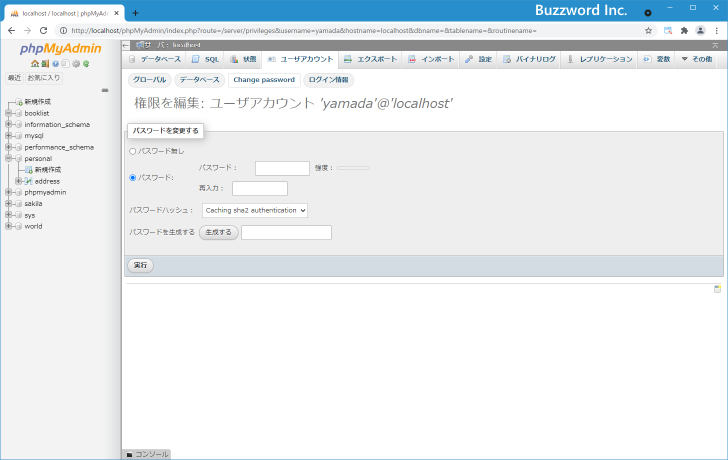Screen dimensions: 728x460
Task: Click the bookmark icon below the form
Action: (x=717, y=289)
